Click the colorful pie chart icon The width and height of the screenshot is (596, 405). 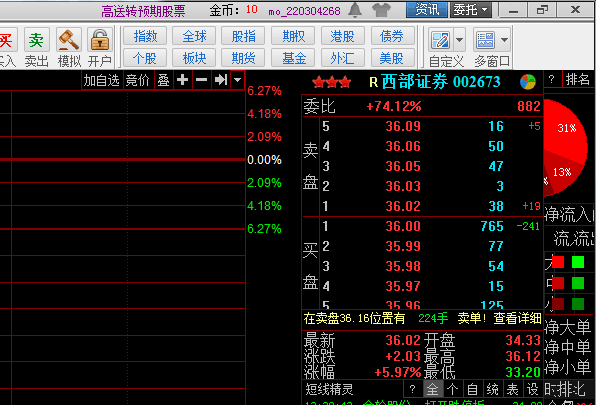528,82
